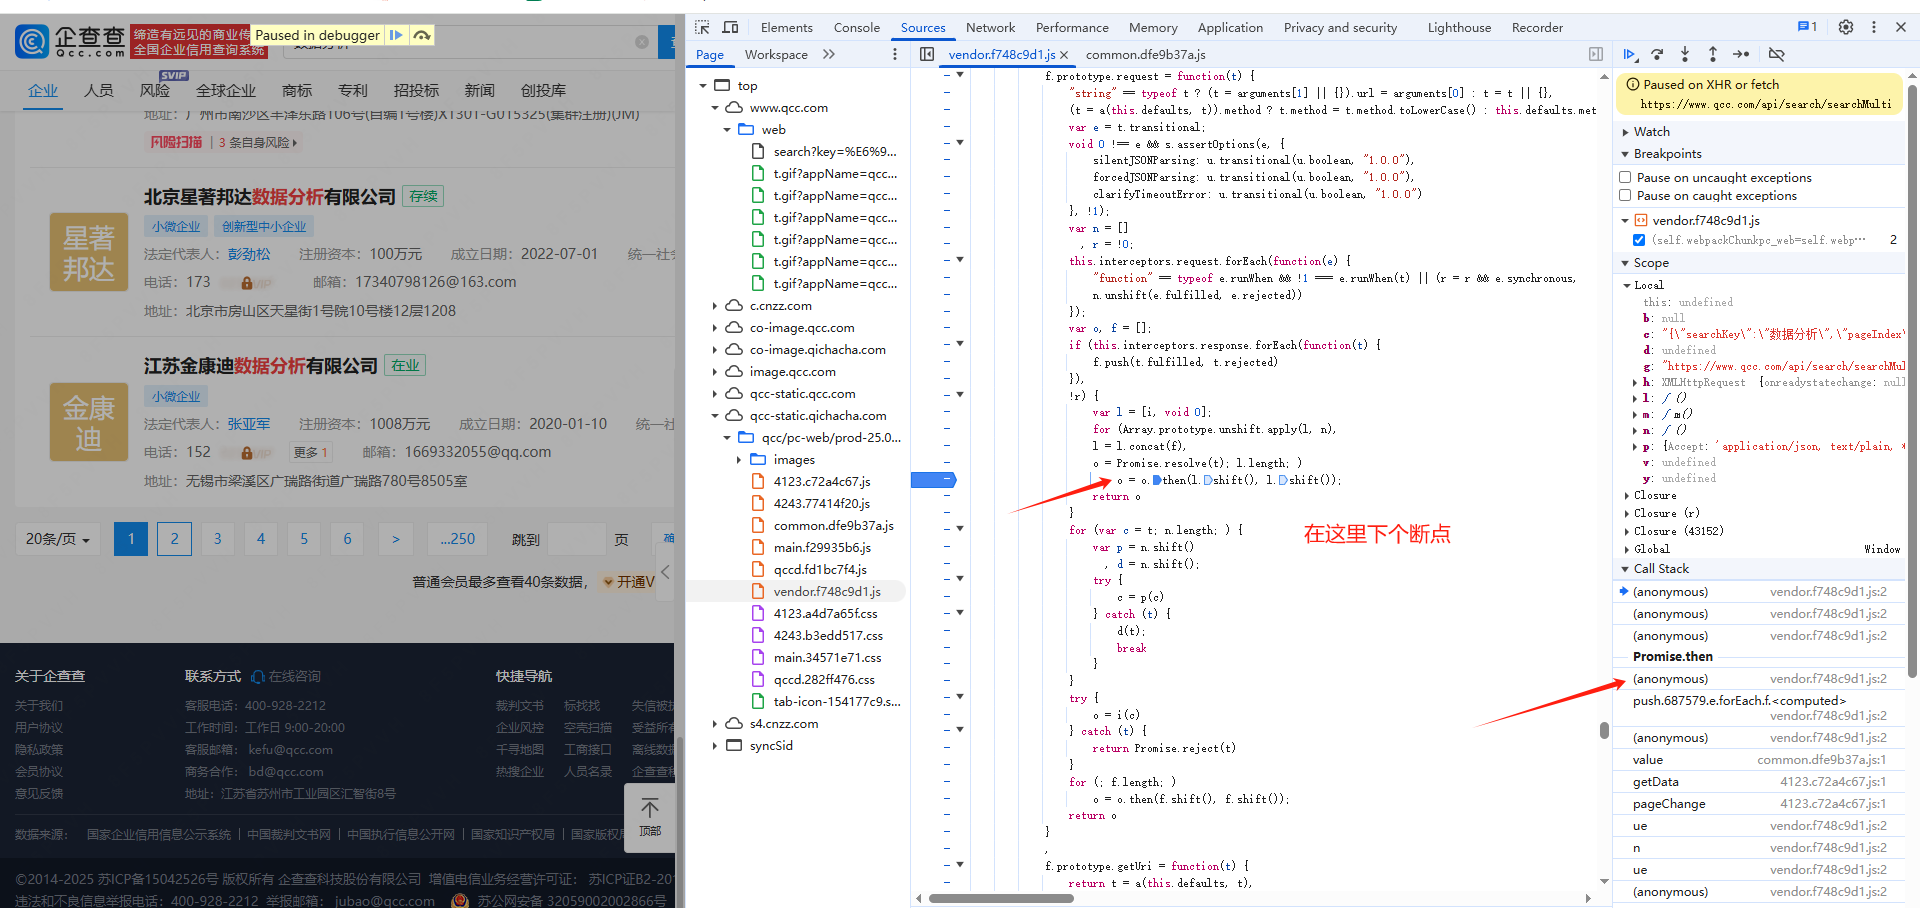Open page size 20条/页 dropdown

[58, 539]
